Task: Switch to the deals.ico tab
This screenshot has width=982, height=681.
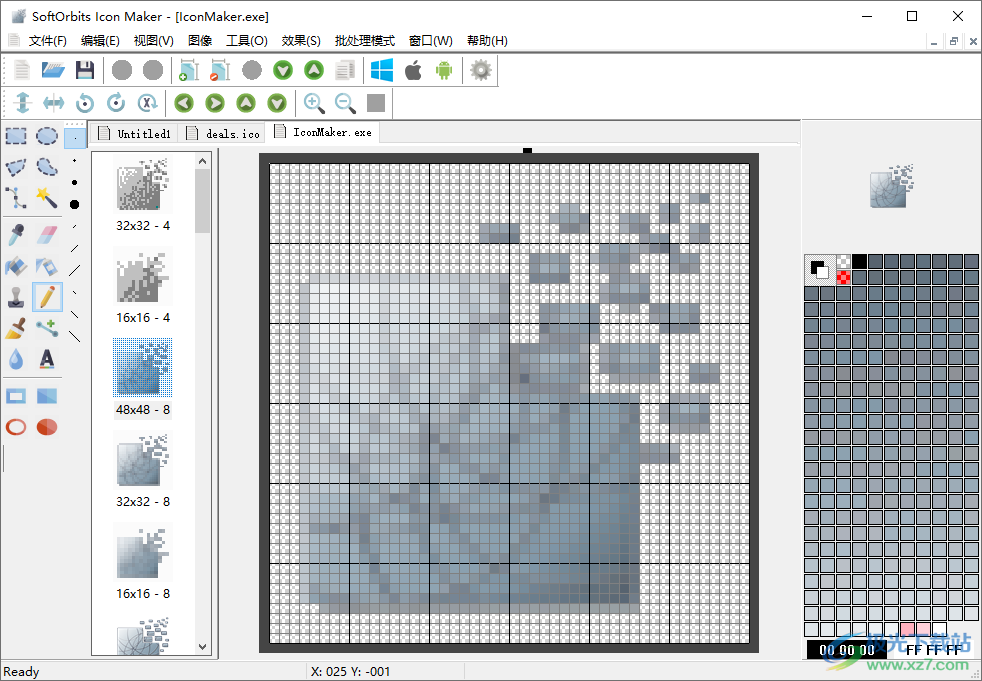Action: [x=222, y=132]
